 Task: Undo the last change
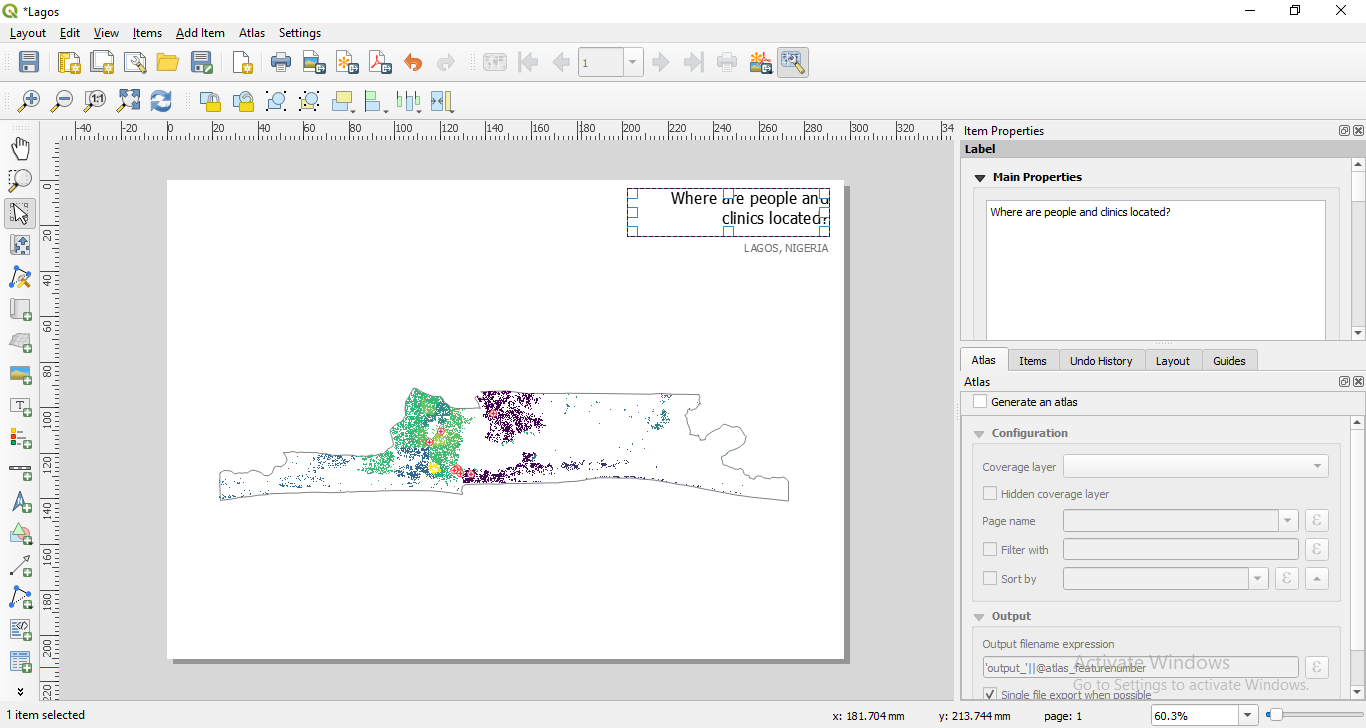413,63
